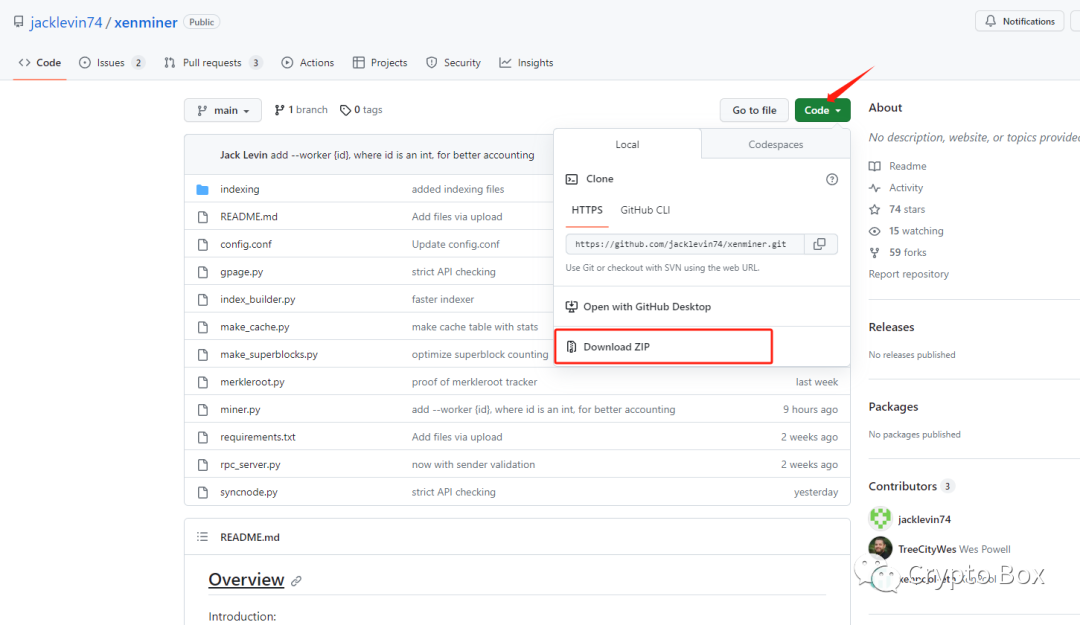Viewport: 1080px width, 625px height.
Task: Open the jacklevin74 owner link
Action: pos(66,23)
